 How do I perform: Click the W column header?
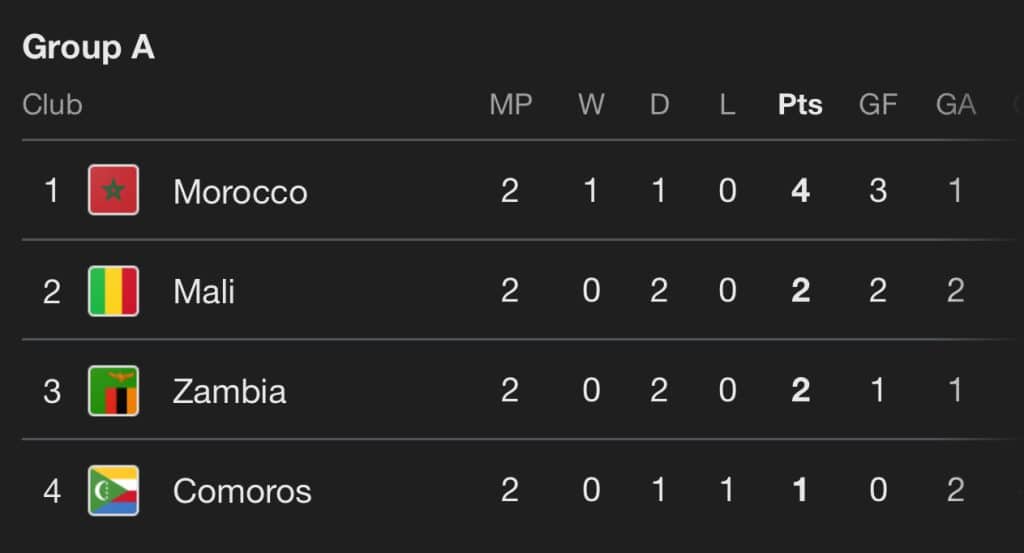pos(591,104)
